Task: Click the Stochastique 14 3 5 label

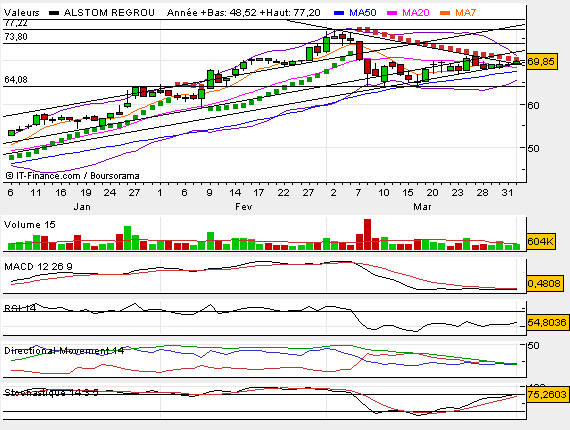Action: pyautogui.click(x=51, y=393)
